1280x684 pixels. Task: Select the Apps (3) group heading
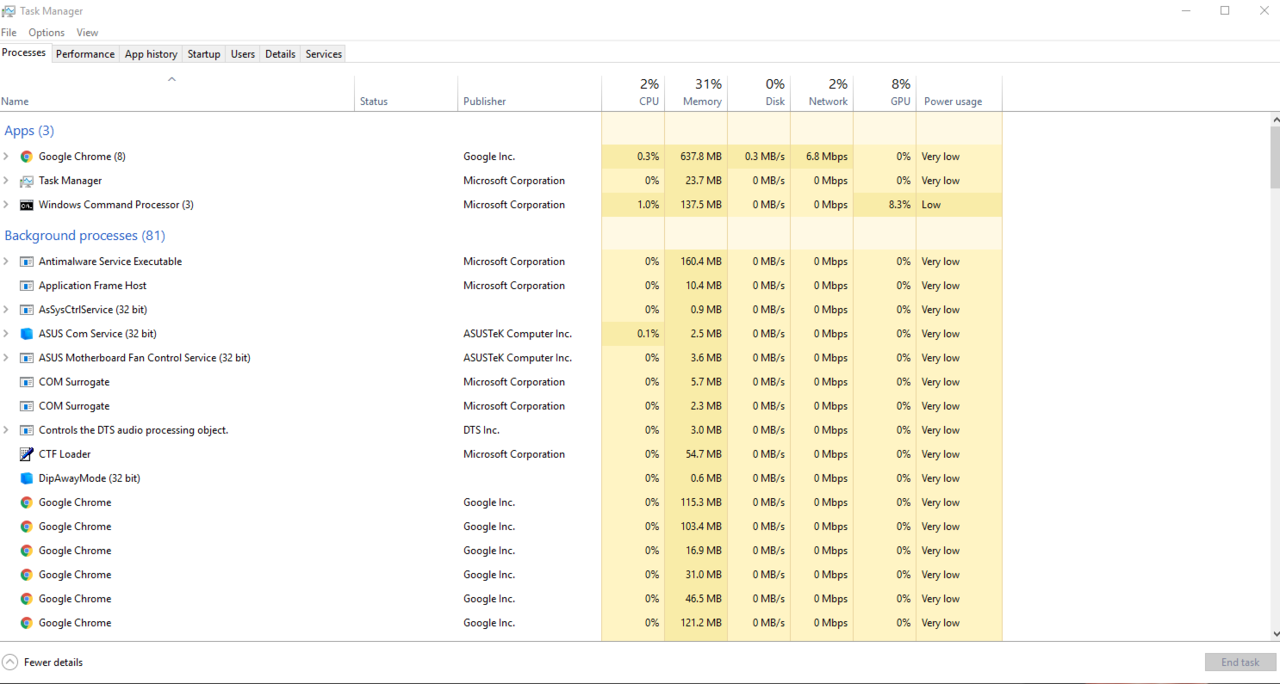click(29, 131)
